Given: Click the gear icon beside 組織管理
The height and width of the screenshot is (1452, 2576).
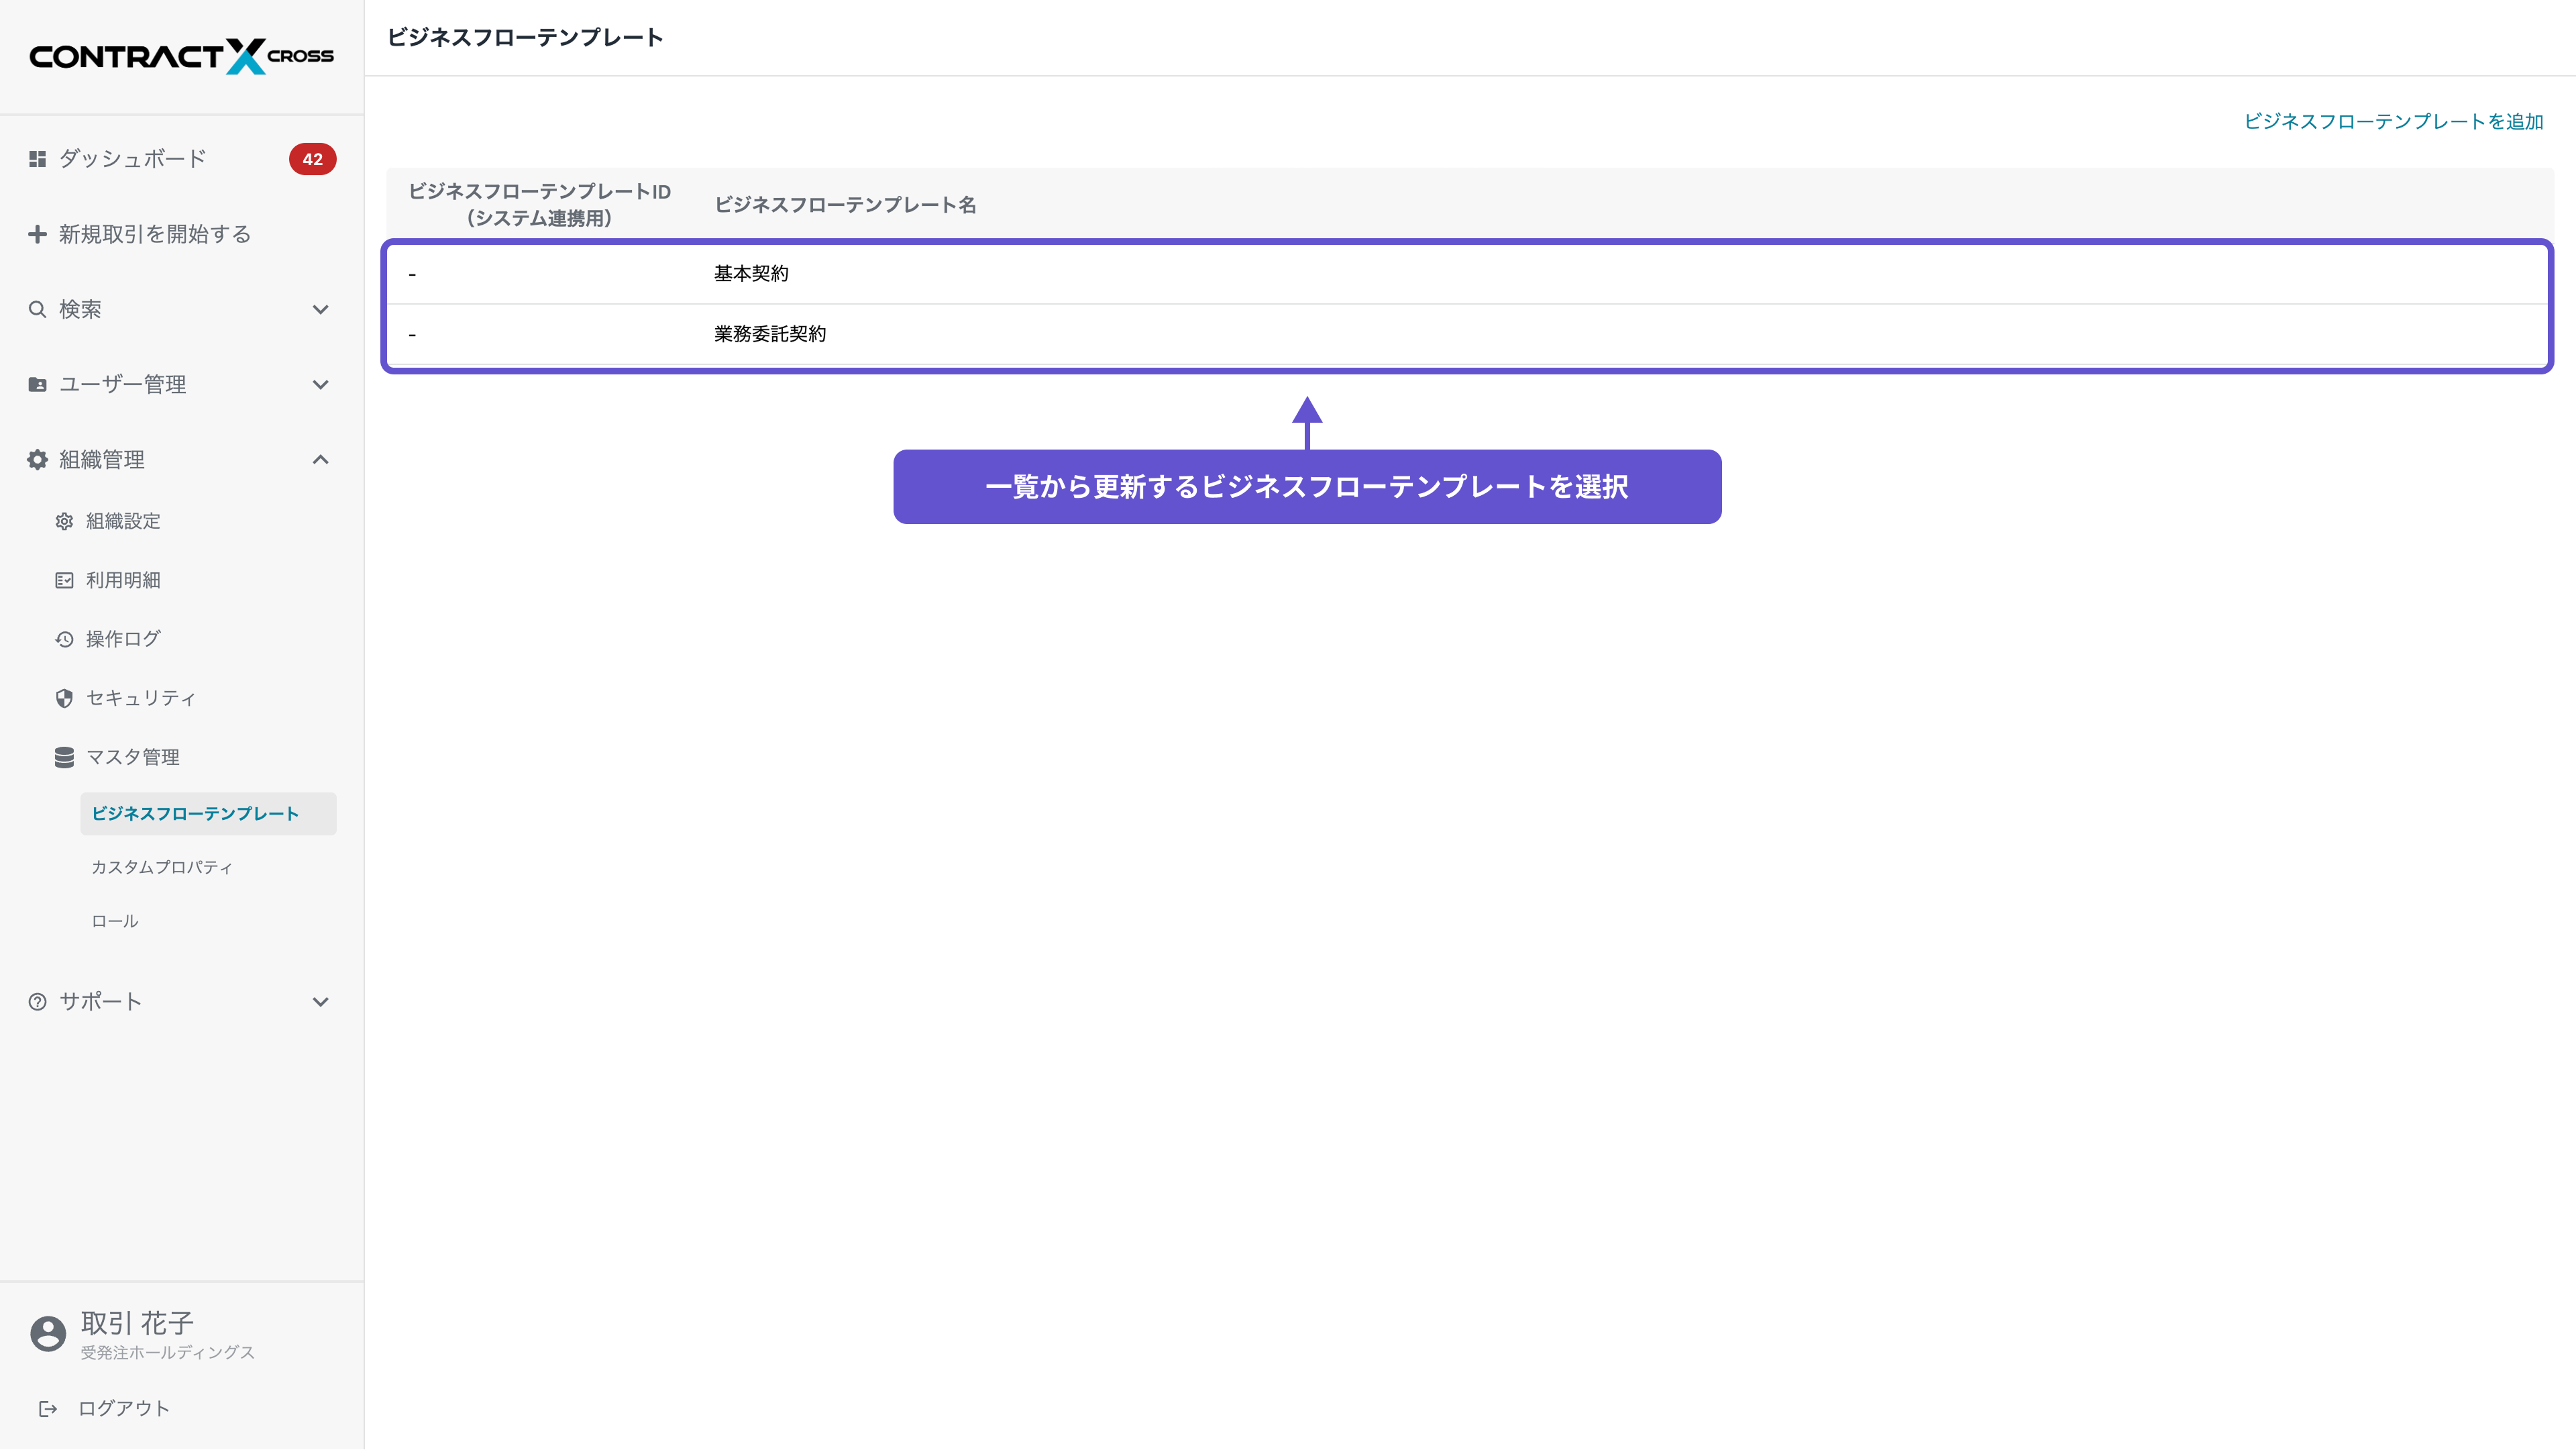Looking at the screenshot, I should (37, 459).
